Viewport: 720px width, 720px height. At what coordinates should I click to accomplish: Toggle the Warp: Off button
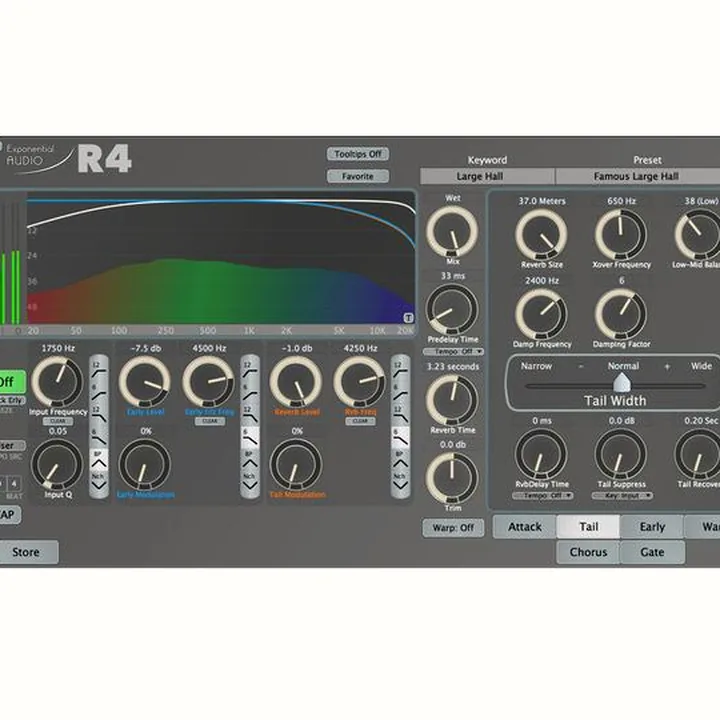(x=453, y=528)
